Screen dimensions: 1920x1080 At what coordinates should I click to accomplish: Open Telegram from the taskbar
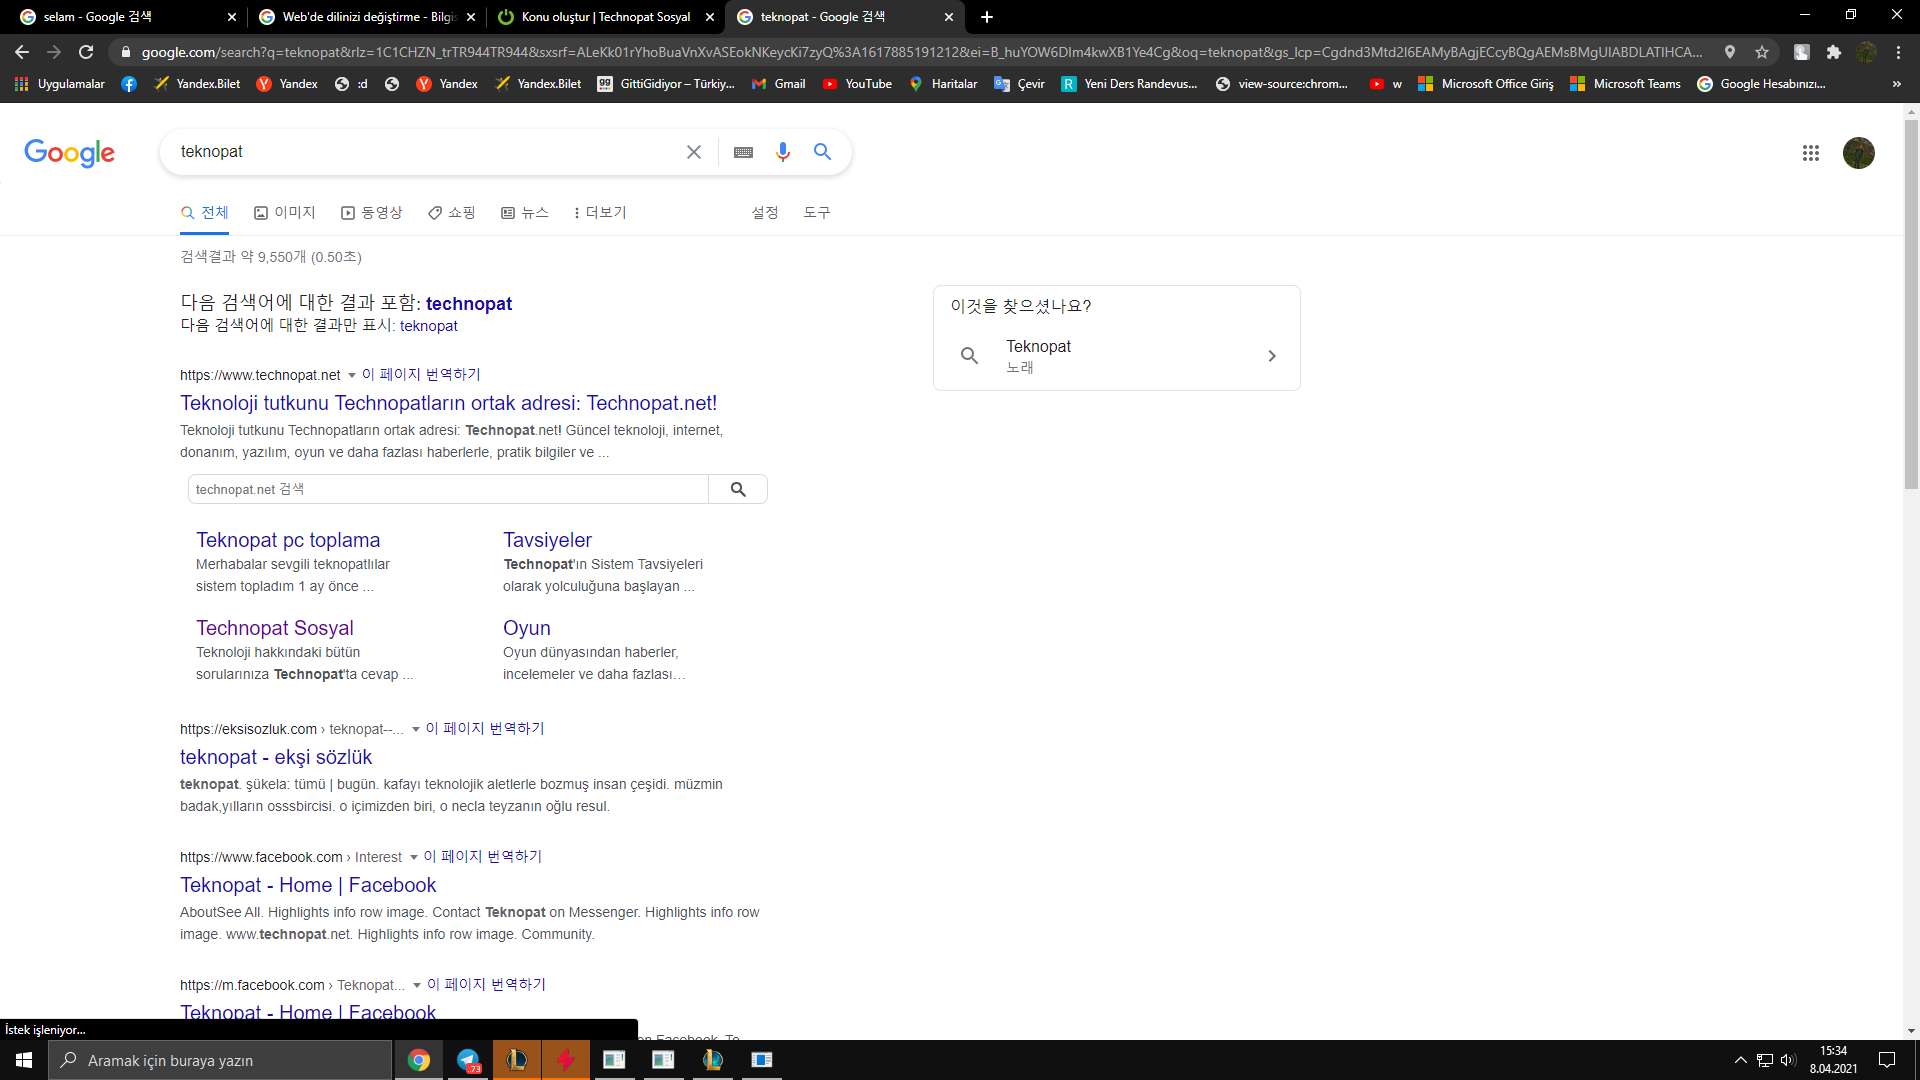468,1060
